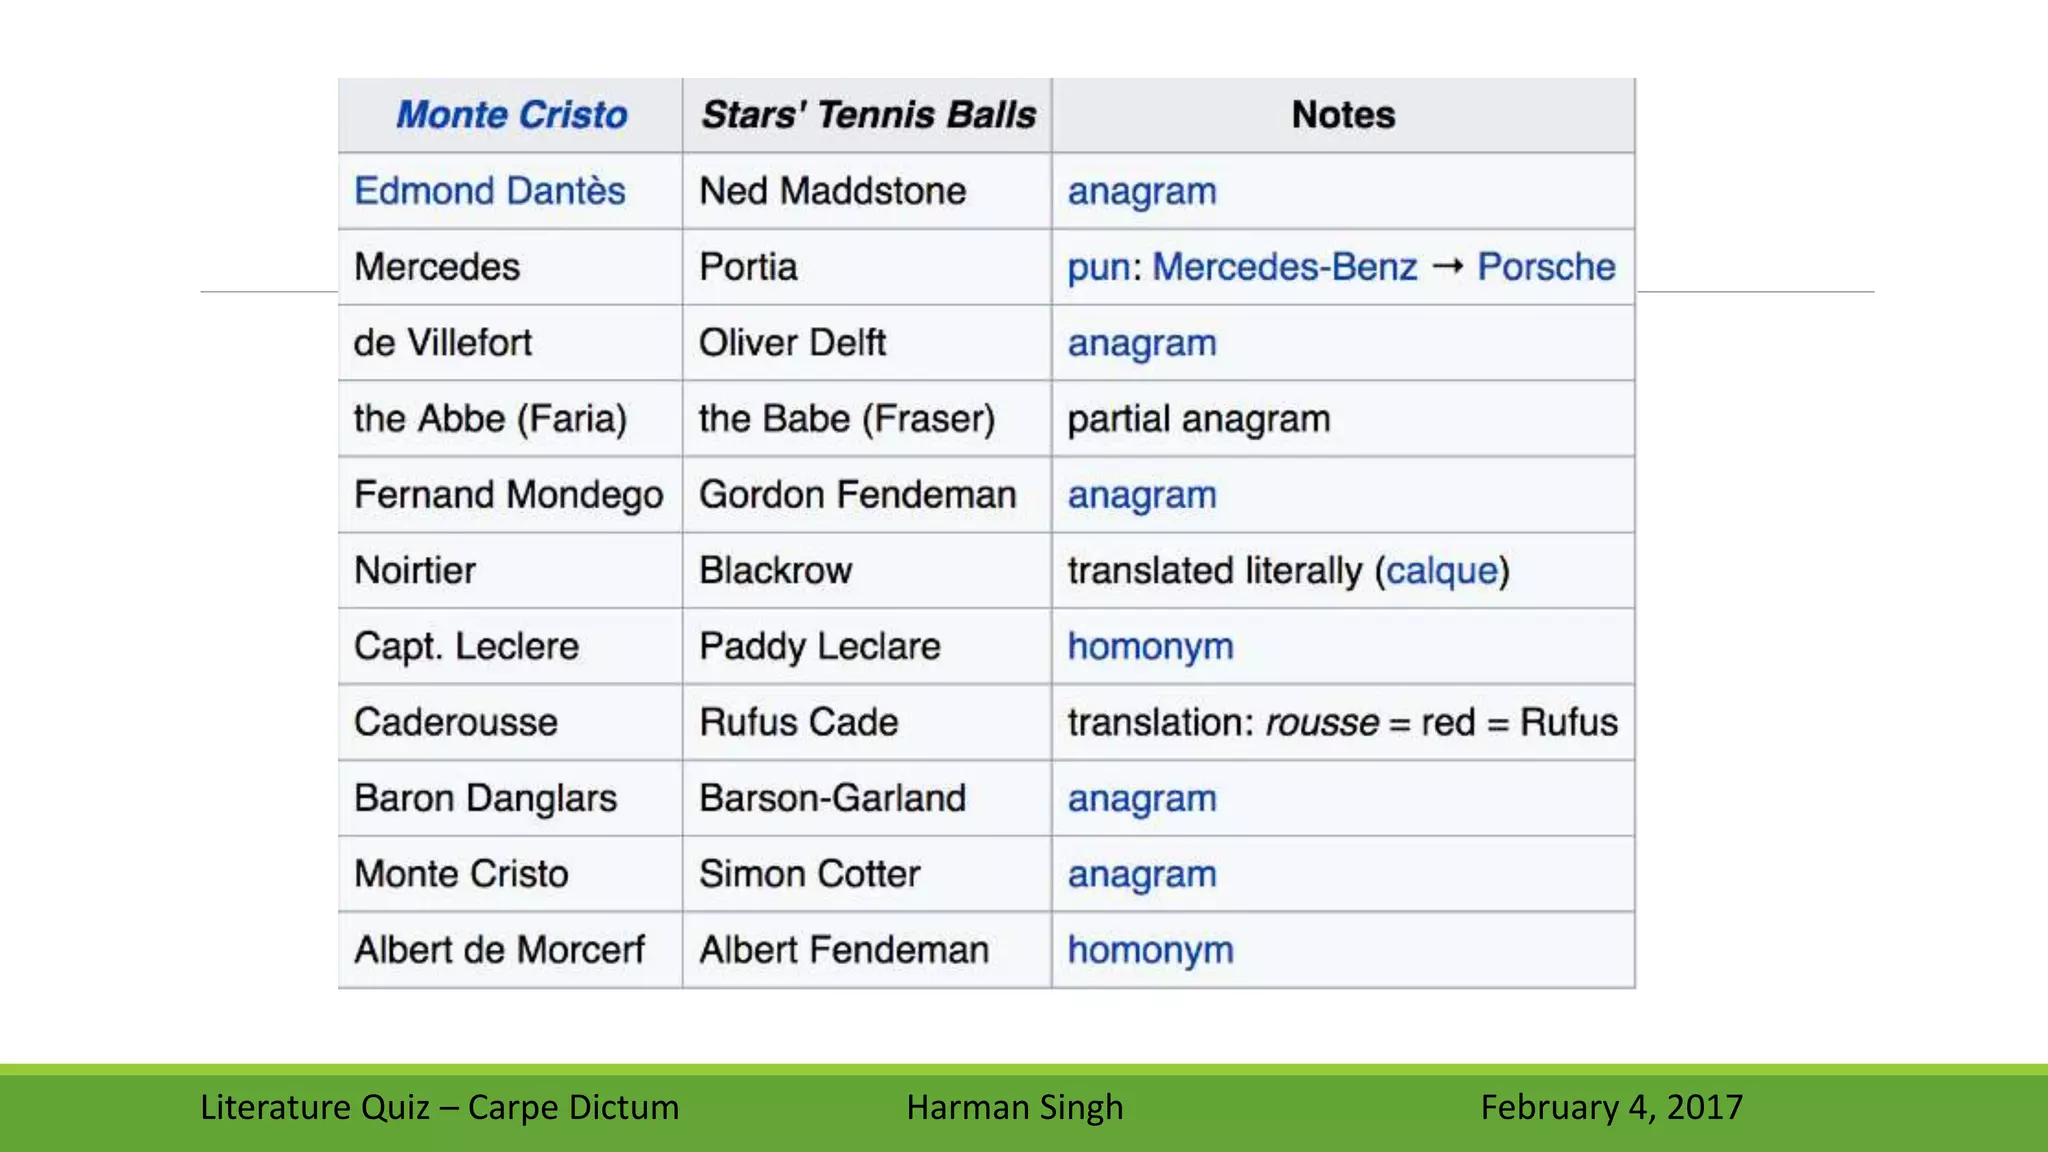Click anagram link in Gordon Fendeman row
This screenshot has height=1152, width=2048.
pos(1142,495)
